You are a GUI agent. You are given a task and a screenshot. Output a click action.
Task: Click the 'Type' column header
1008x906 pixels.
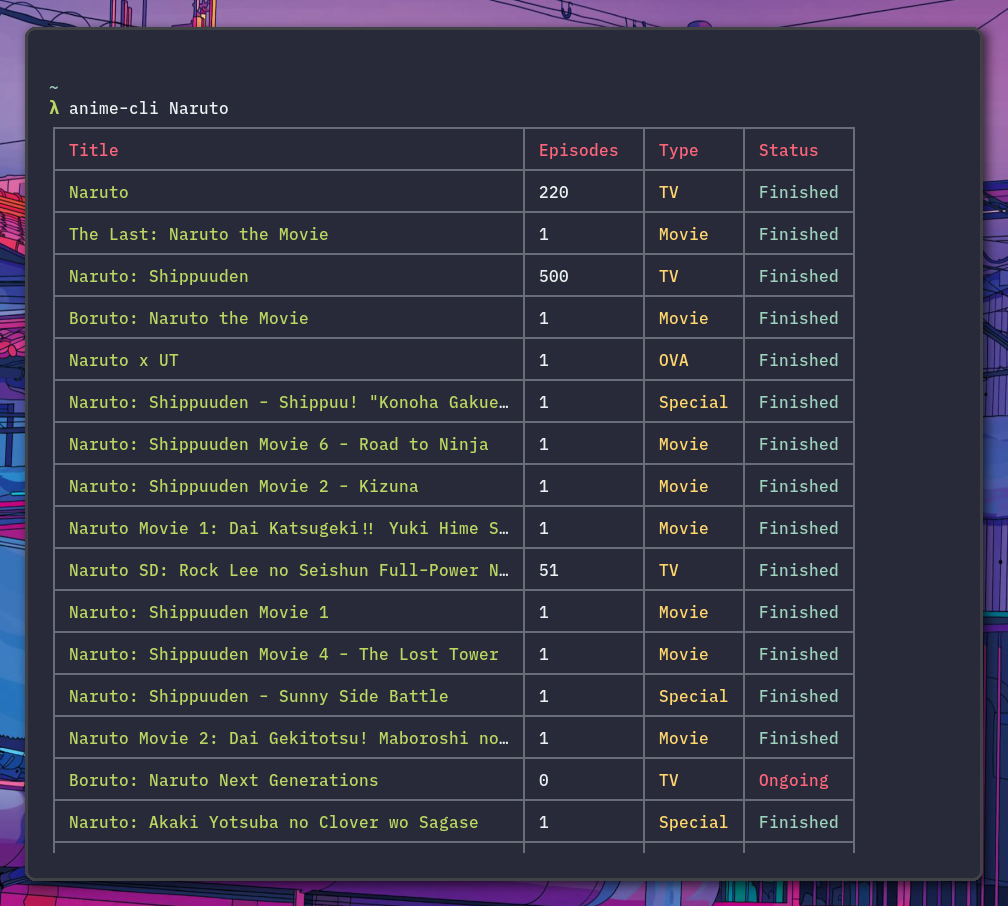point(678,150)
